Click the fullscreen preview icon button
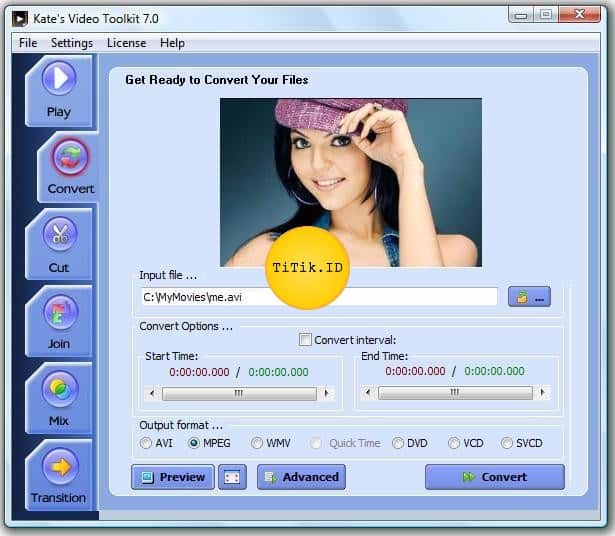This screenshot has height=536, width=615. point(232,477)
